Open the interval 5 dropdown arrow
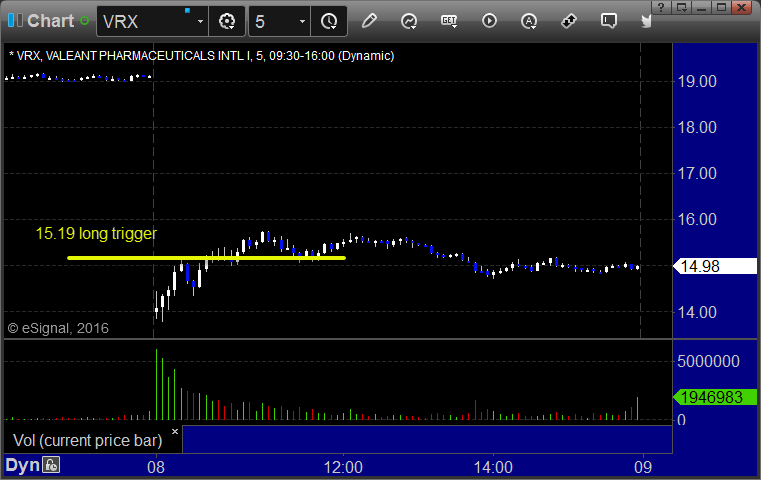This screenshot has height=480, width=761. 302,21
